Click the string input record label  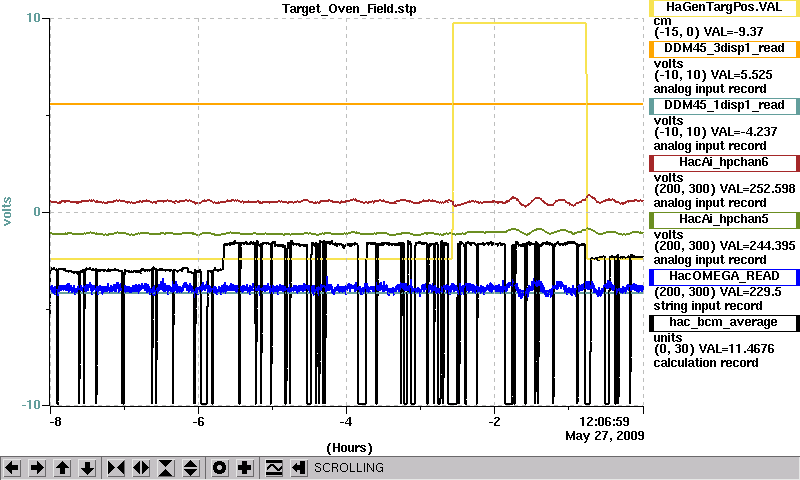[708, 306]
